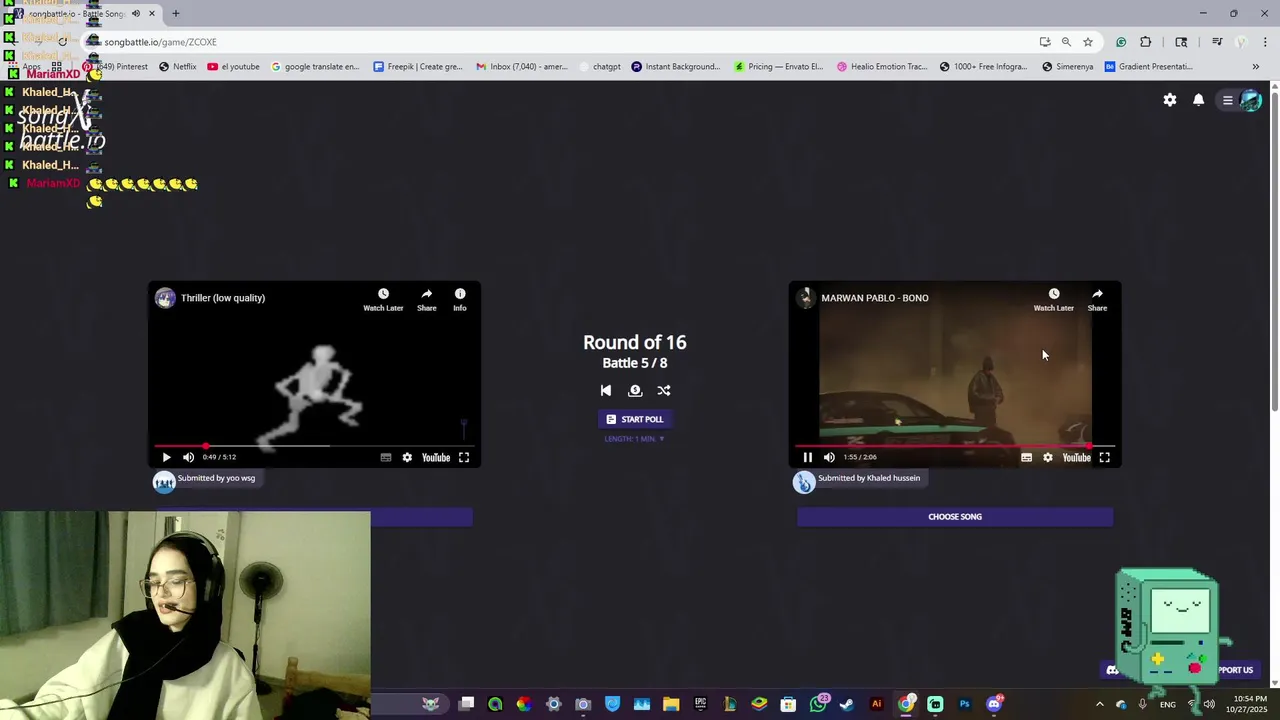Open Adobe Illustrator from the taskbar
Screen dimensions: 1280x720
click(877, 704)
